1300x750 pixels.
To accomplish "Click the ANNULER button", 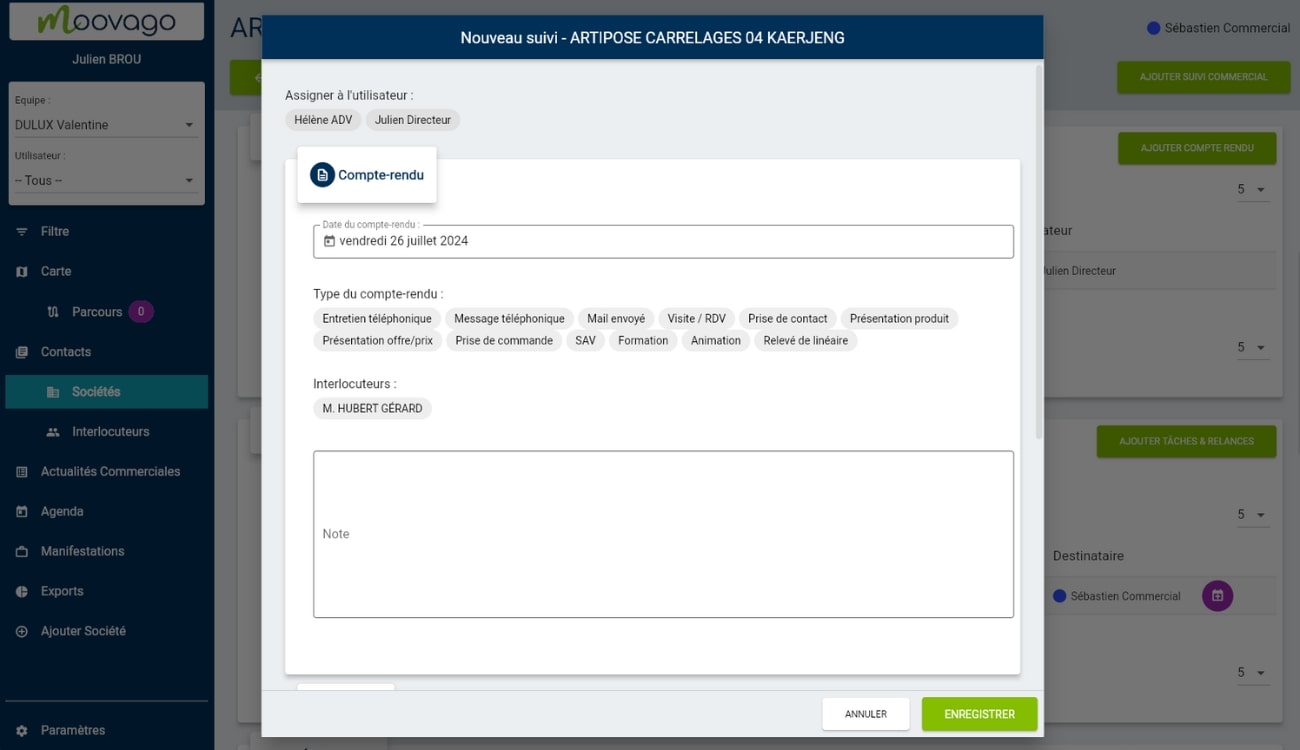I will point(866,714).
